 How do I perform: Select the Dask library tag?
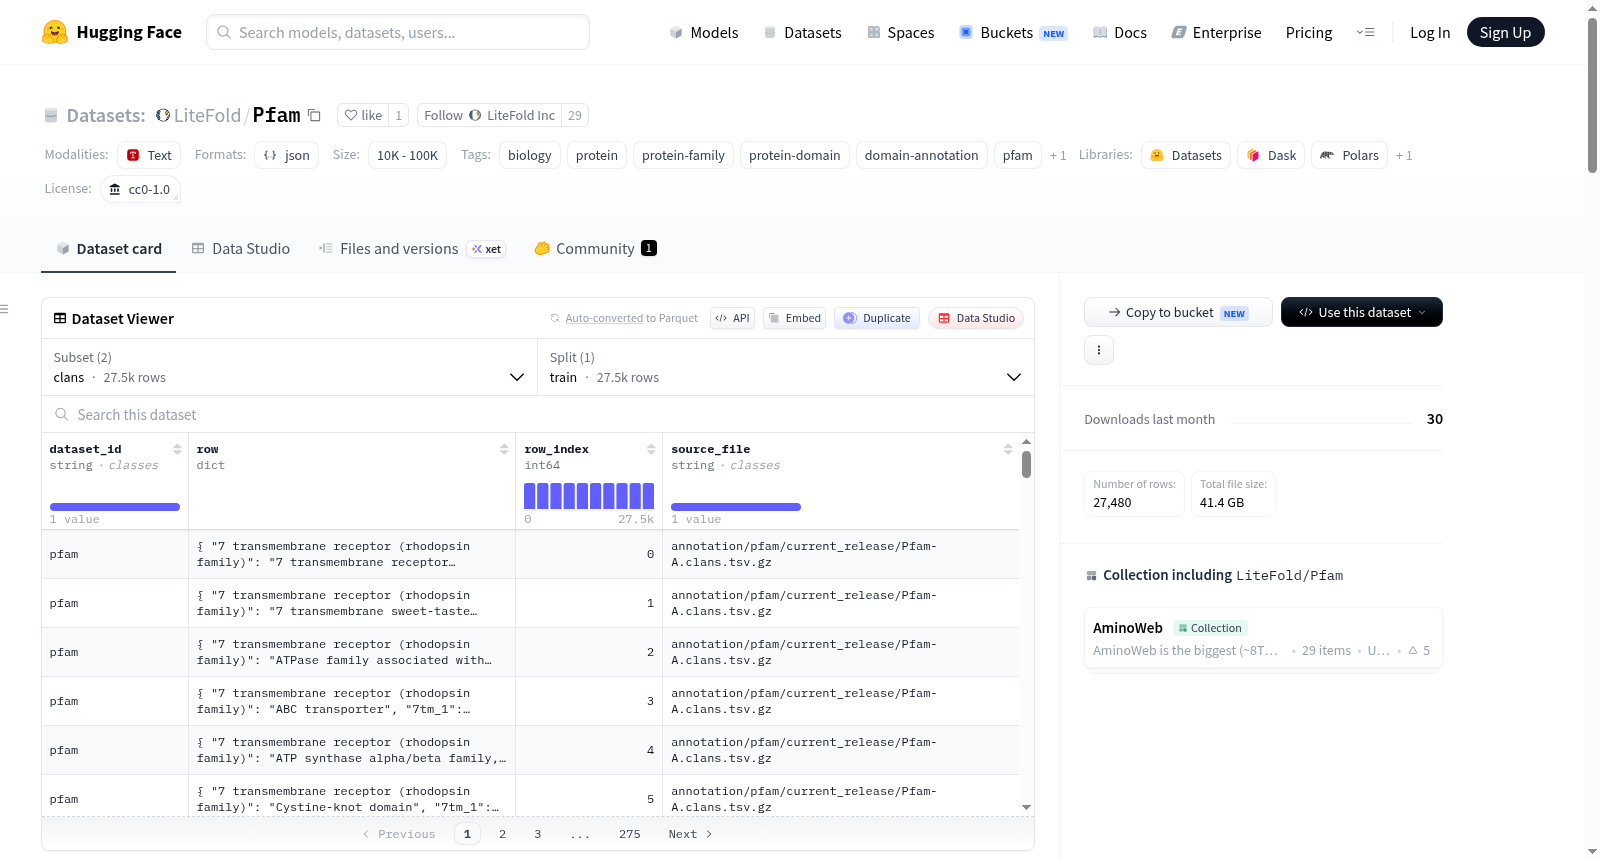(x=1271, y=155)
